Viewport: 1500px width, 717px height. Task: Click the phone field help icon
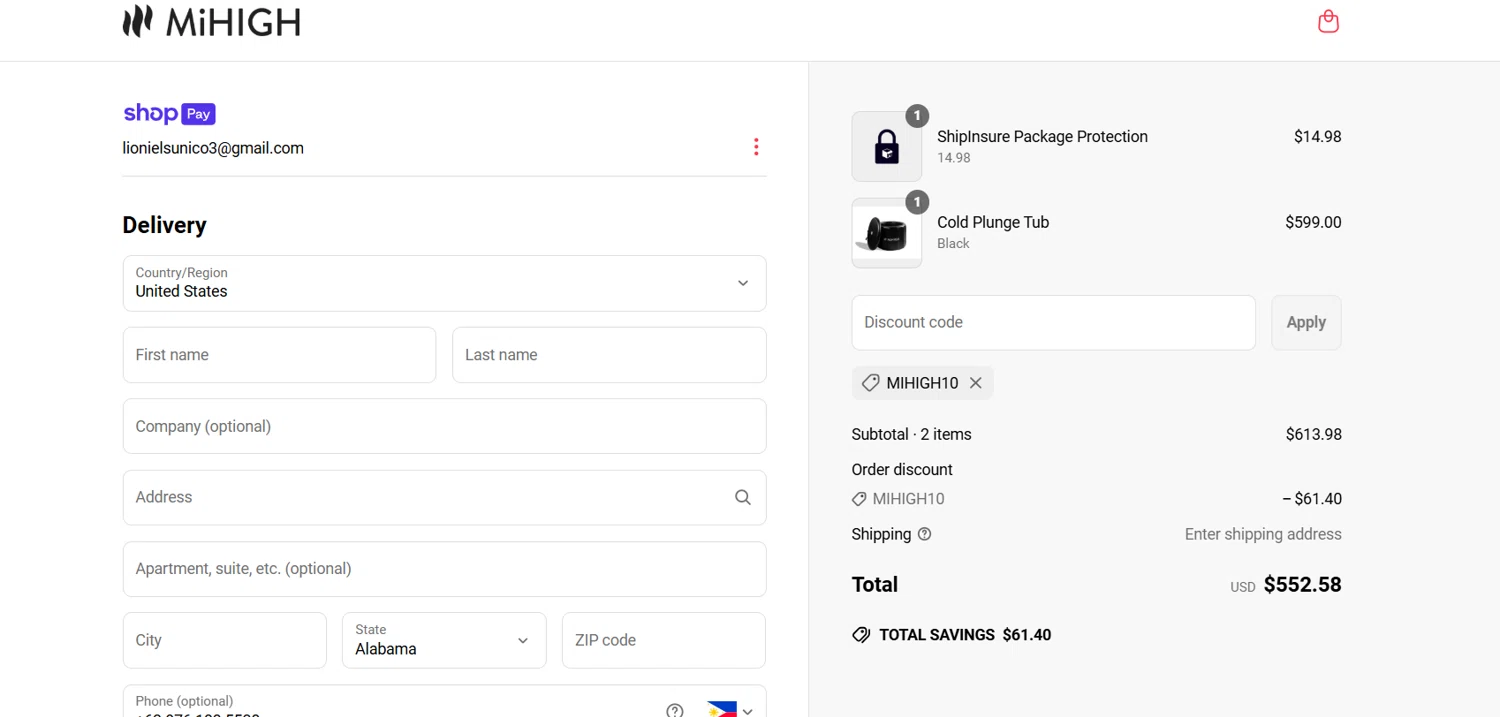coord(675,710)
